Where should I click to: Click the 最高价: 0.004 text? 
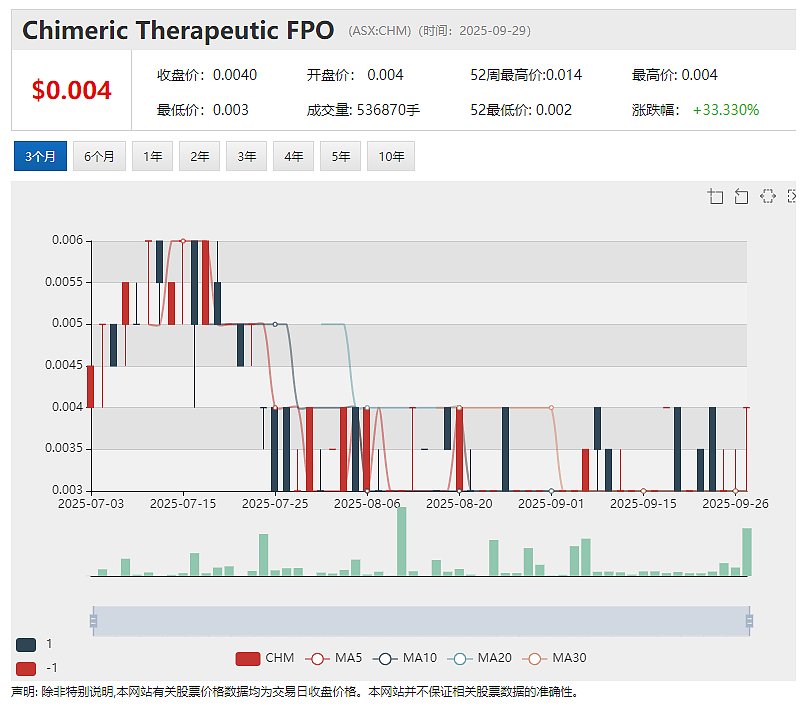[675, 75]
